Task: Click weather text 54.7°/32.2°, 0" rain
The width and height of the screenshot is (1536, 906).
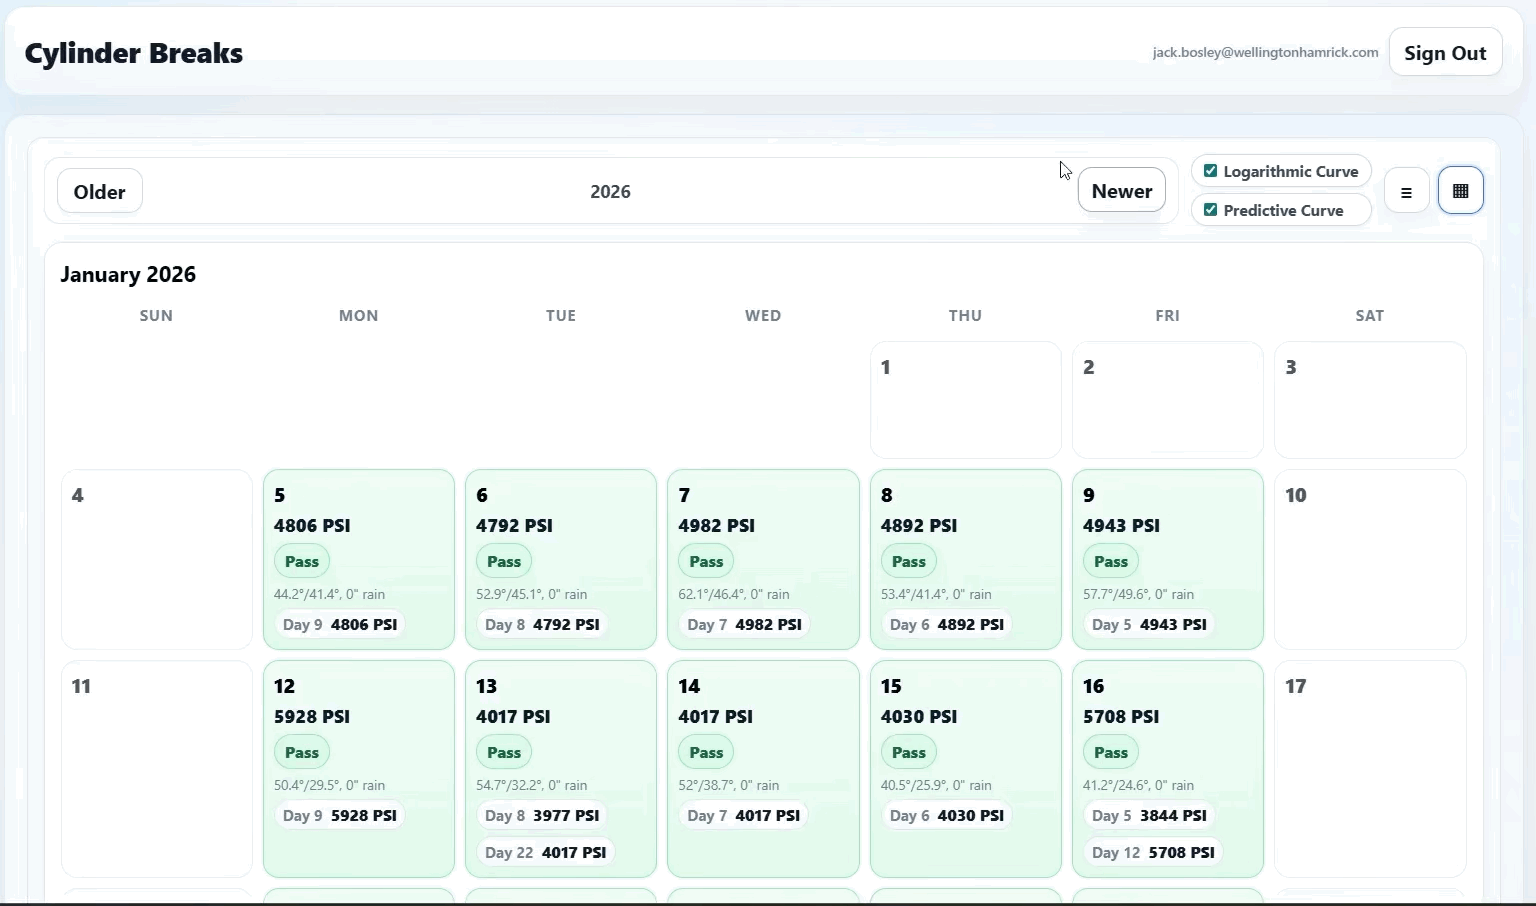Action: click(532, 785)
